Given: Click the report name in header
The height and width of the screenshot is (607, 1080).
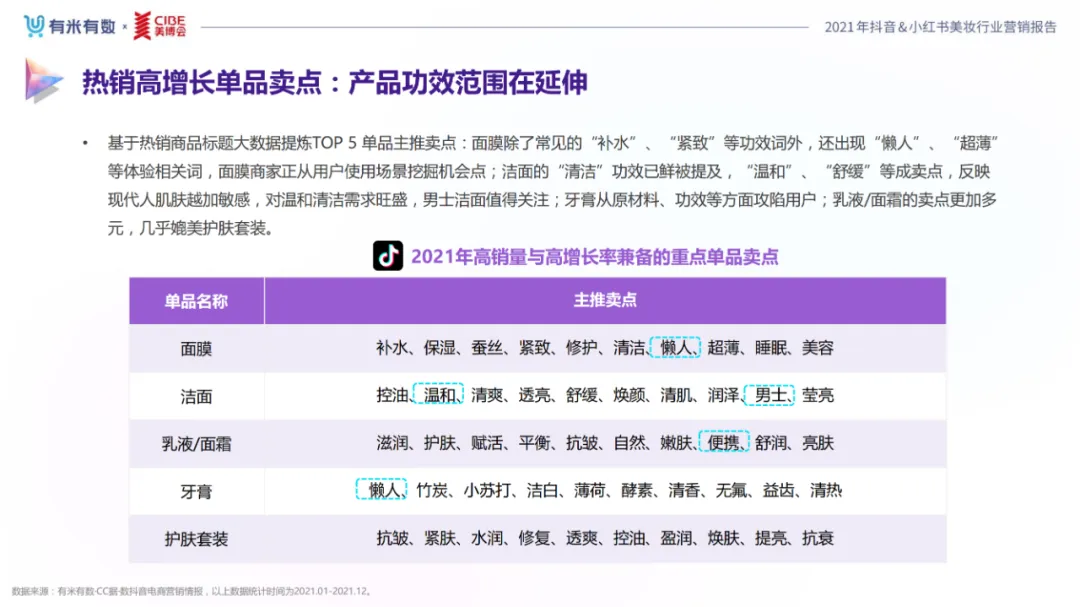Looking at the screenshot, I should (940, 27).
